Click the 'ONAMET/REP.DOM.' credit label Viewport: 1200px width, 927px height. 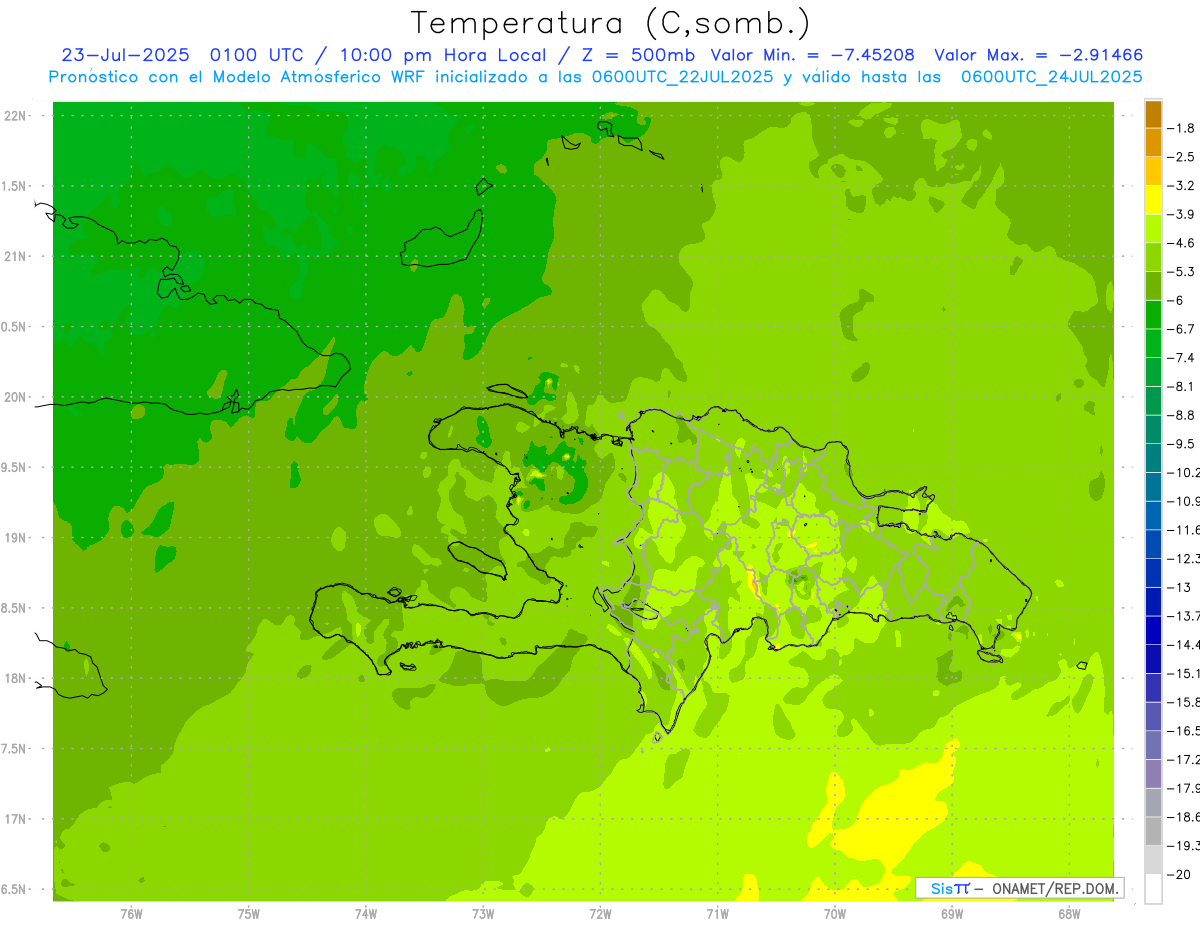[x=1054, y=888]
